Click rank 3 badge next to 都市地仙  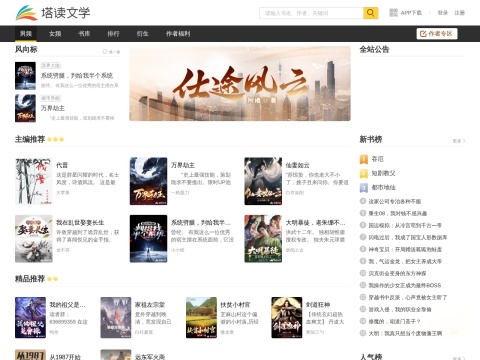click(364, 188)
